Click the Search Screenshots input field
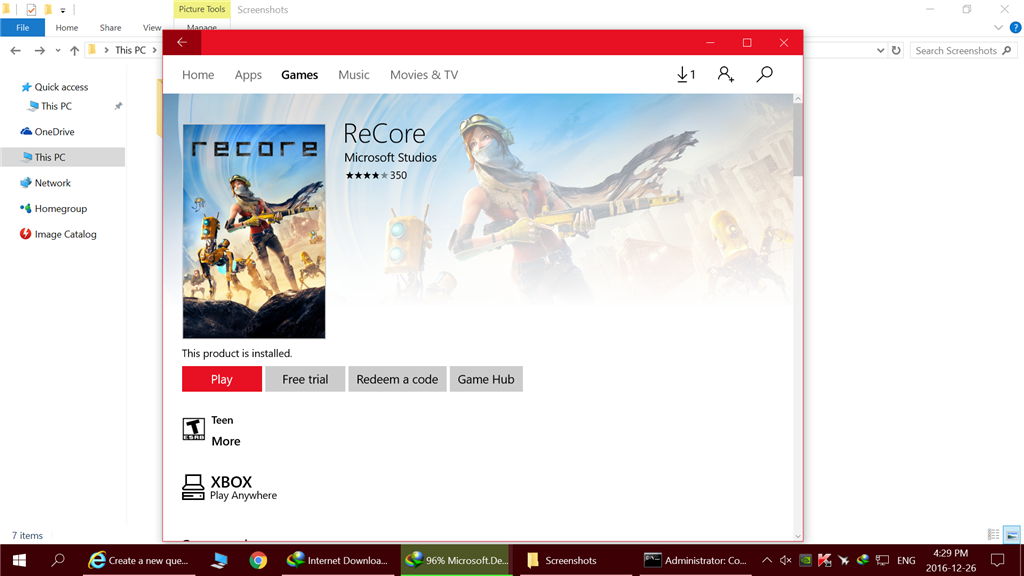1024x576 pixels. (x=963, y=50)
